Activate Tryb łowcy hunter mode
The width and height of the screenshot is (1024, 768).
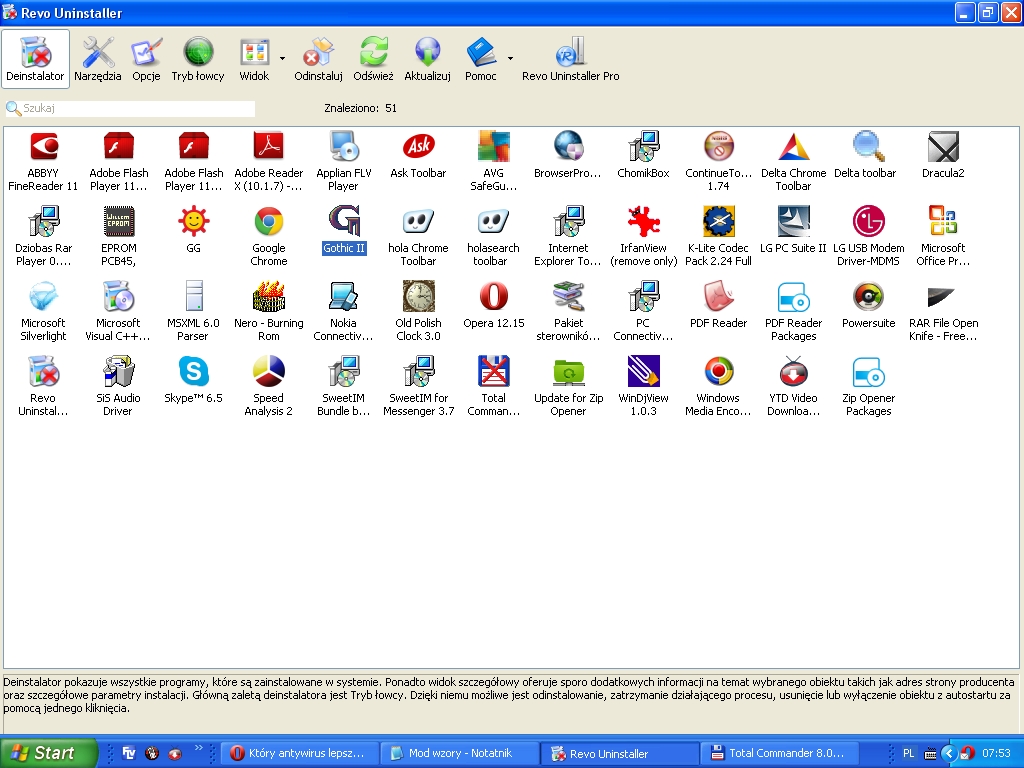[198, 58]
